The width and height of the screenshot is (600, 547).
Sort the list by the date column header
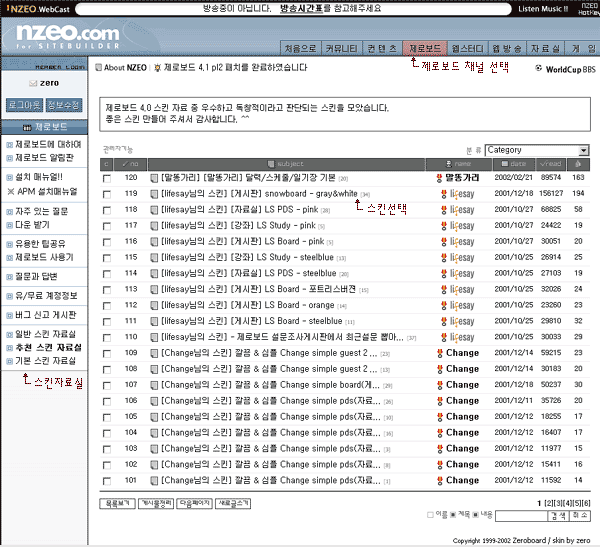(x=514, y=163)
